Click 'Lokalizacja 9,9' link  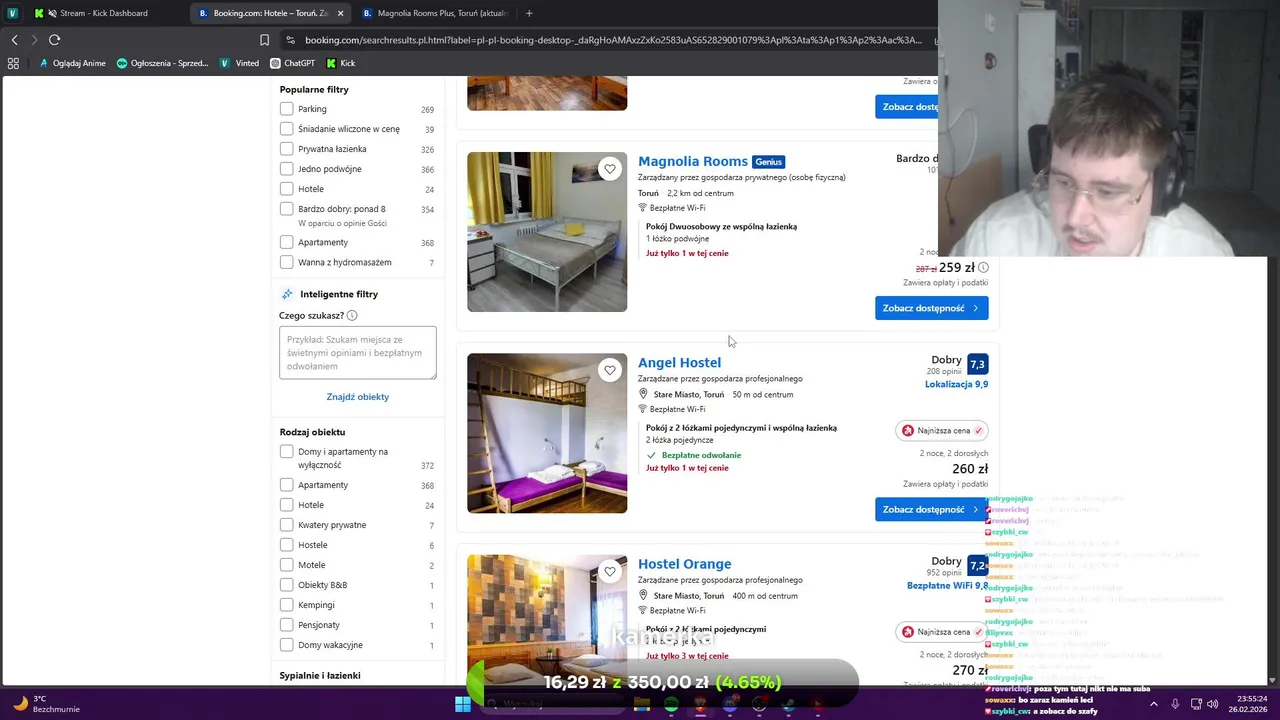point(956,385)
